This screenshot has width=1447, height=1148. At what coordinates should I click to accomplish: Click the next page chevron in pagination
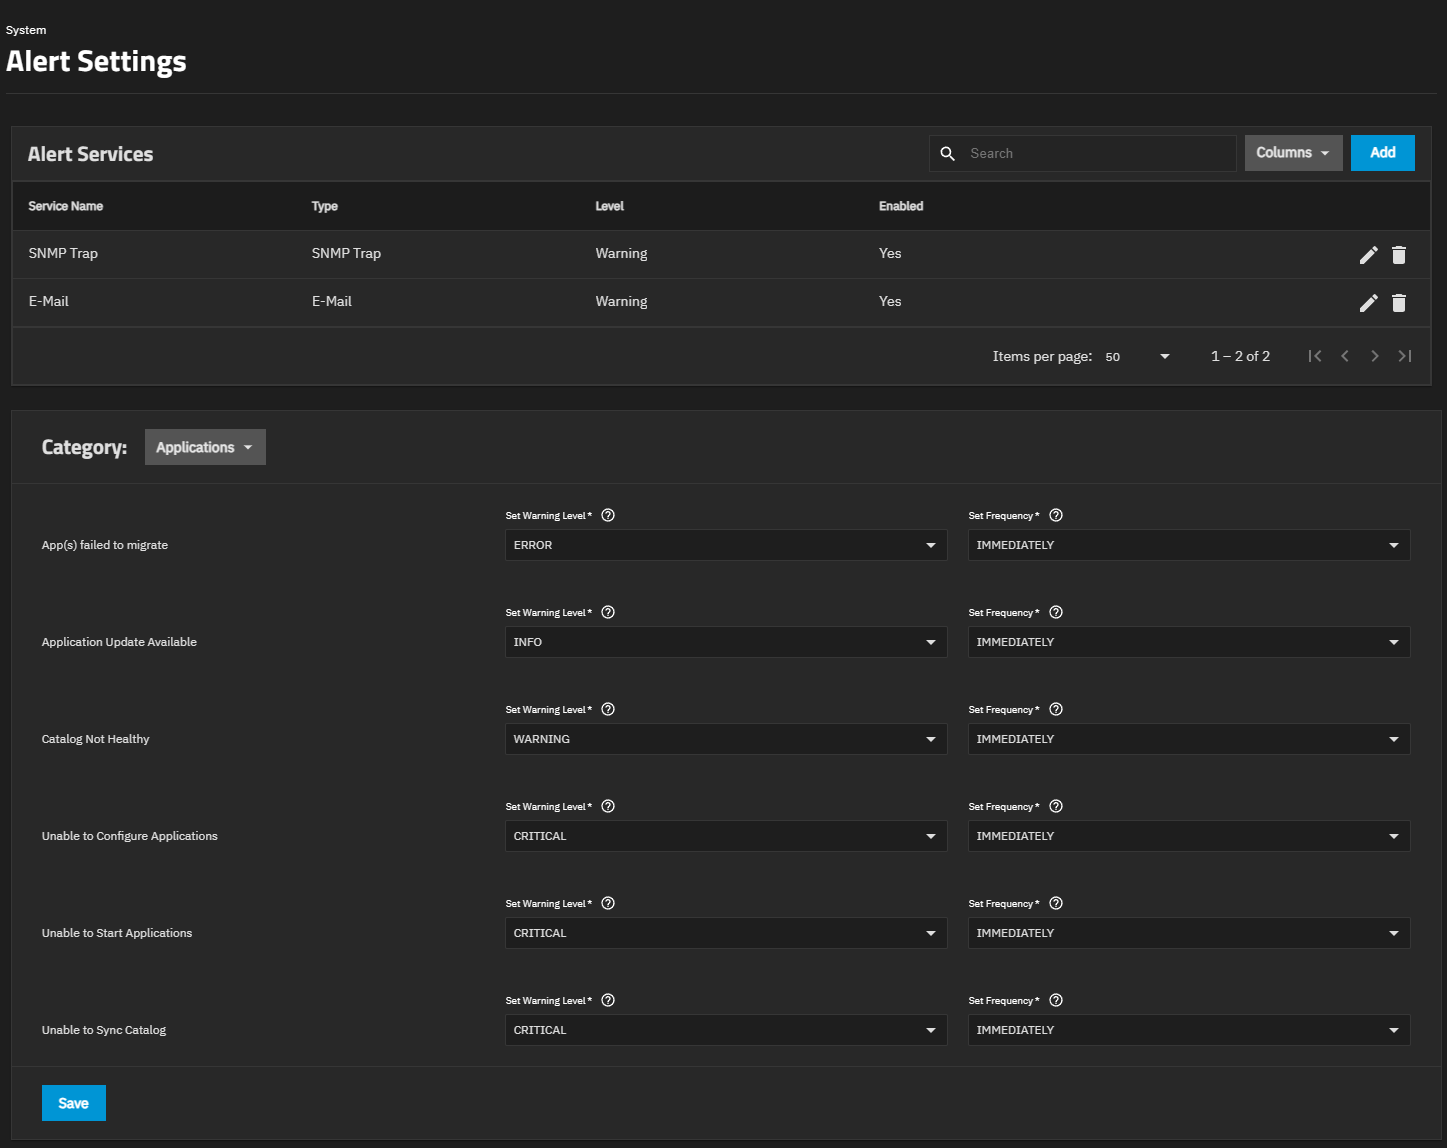[x=1375, y=356]
